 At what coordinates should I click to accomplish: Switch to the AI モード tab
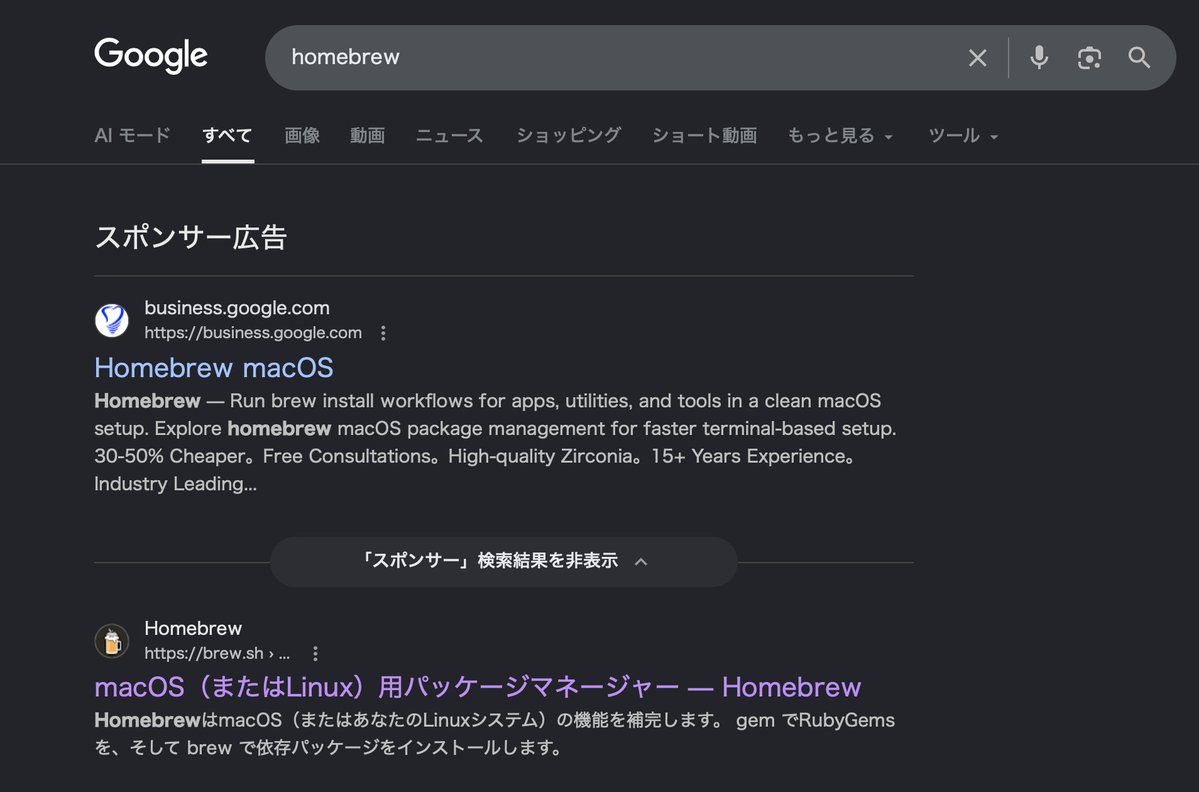click(132, 135)
